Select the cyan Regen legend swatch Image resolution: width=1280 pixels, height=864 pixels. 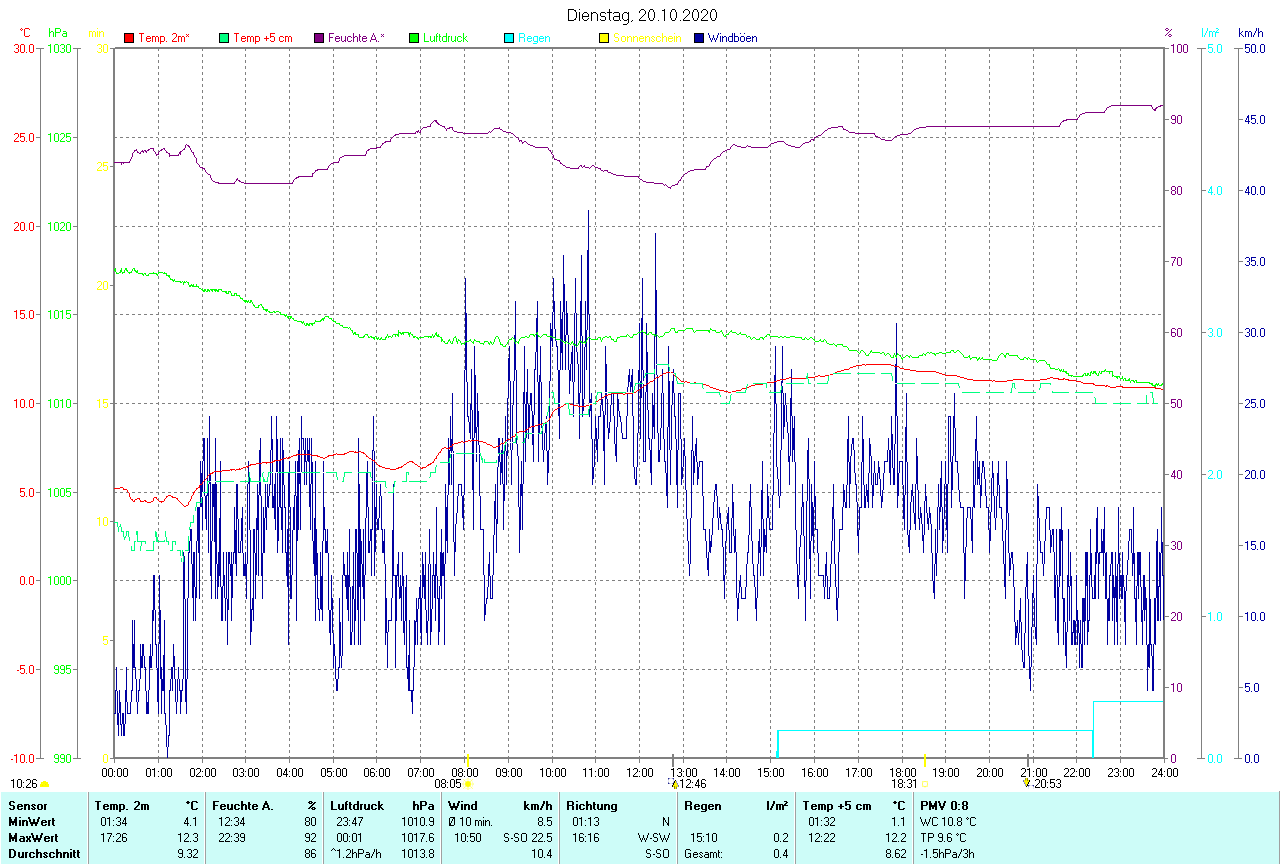pos(509,38)
